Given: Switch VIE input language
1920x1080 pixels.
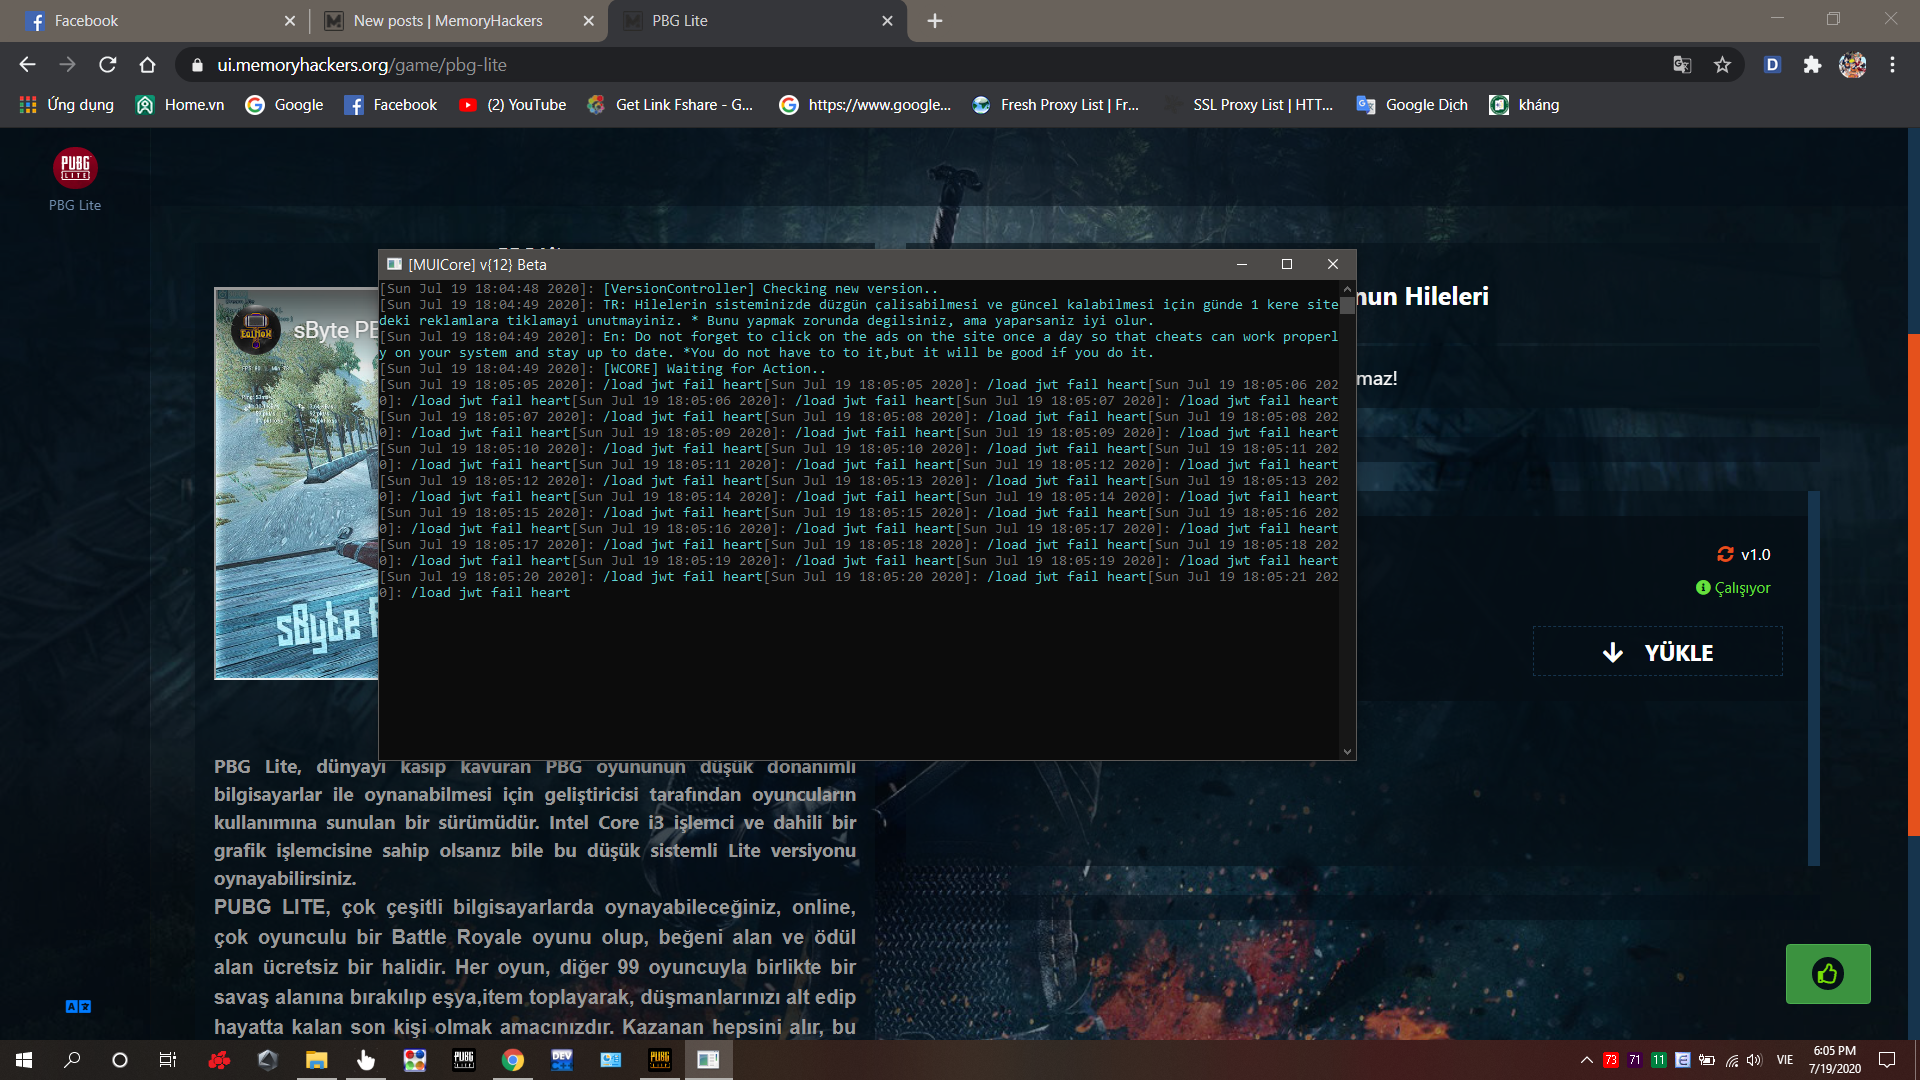Looking at the screenshot, I should coord(1785,1060).
